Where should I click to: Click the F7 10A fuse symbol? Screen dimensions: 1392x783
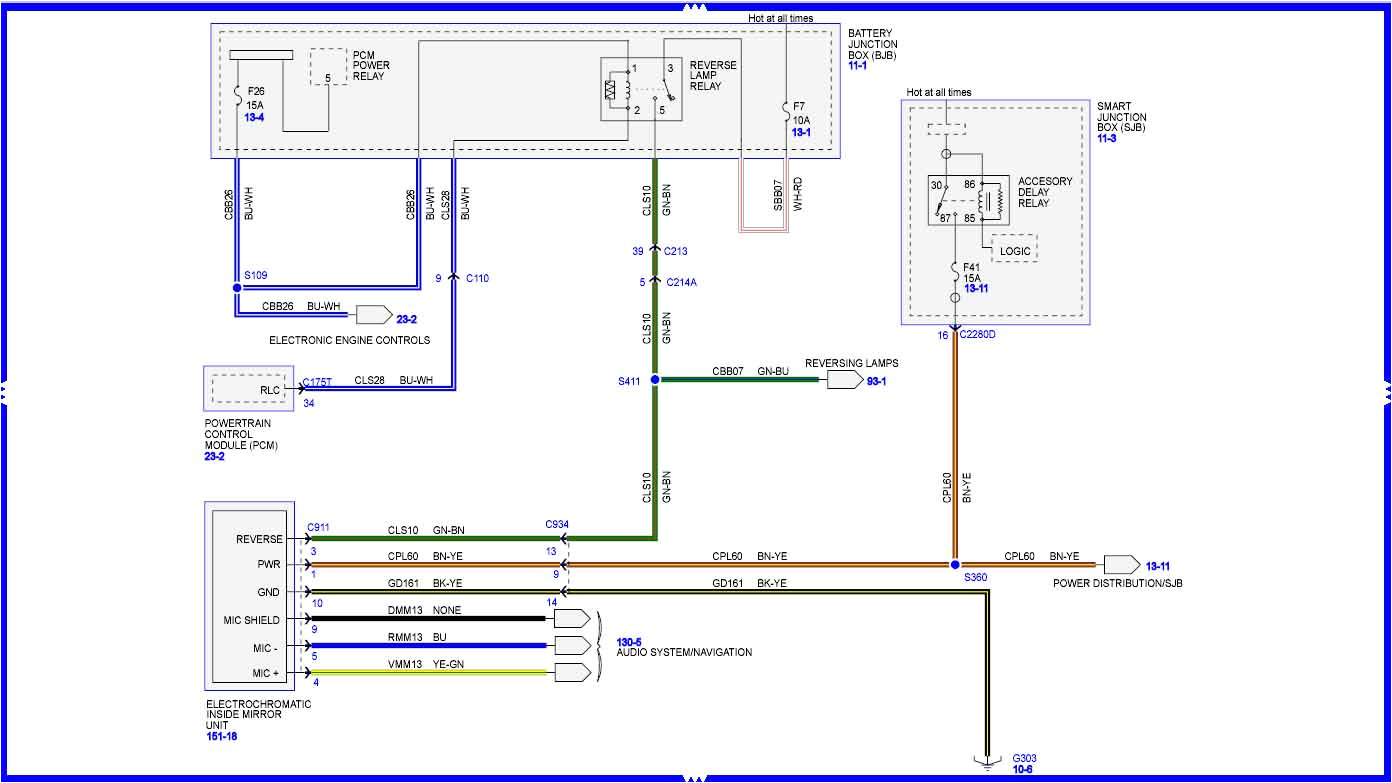786,109
